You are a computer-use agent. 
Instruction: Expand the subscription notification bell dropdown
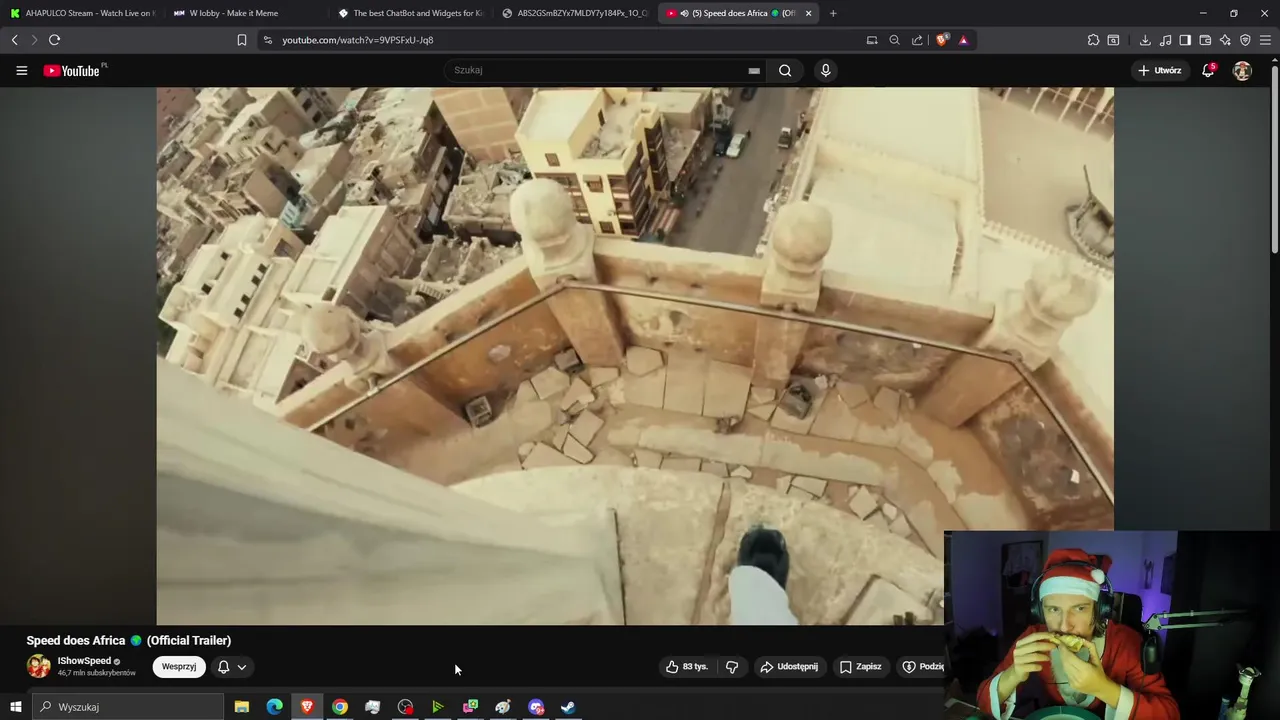pyautogui.click(x=232, y=667)
